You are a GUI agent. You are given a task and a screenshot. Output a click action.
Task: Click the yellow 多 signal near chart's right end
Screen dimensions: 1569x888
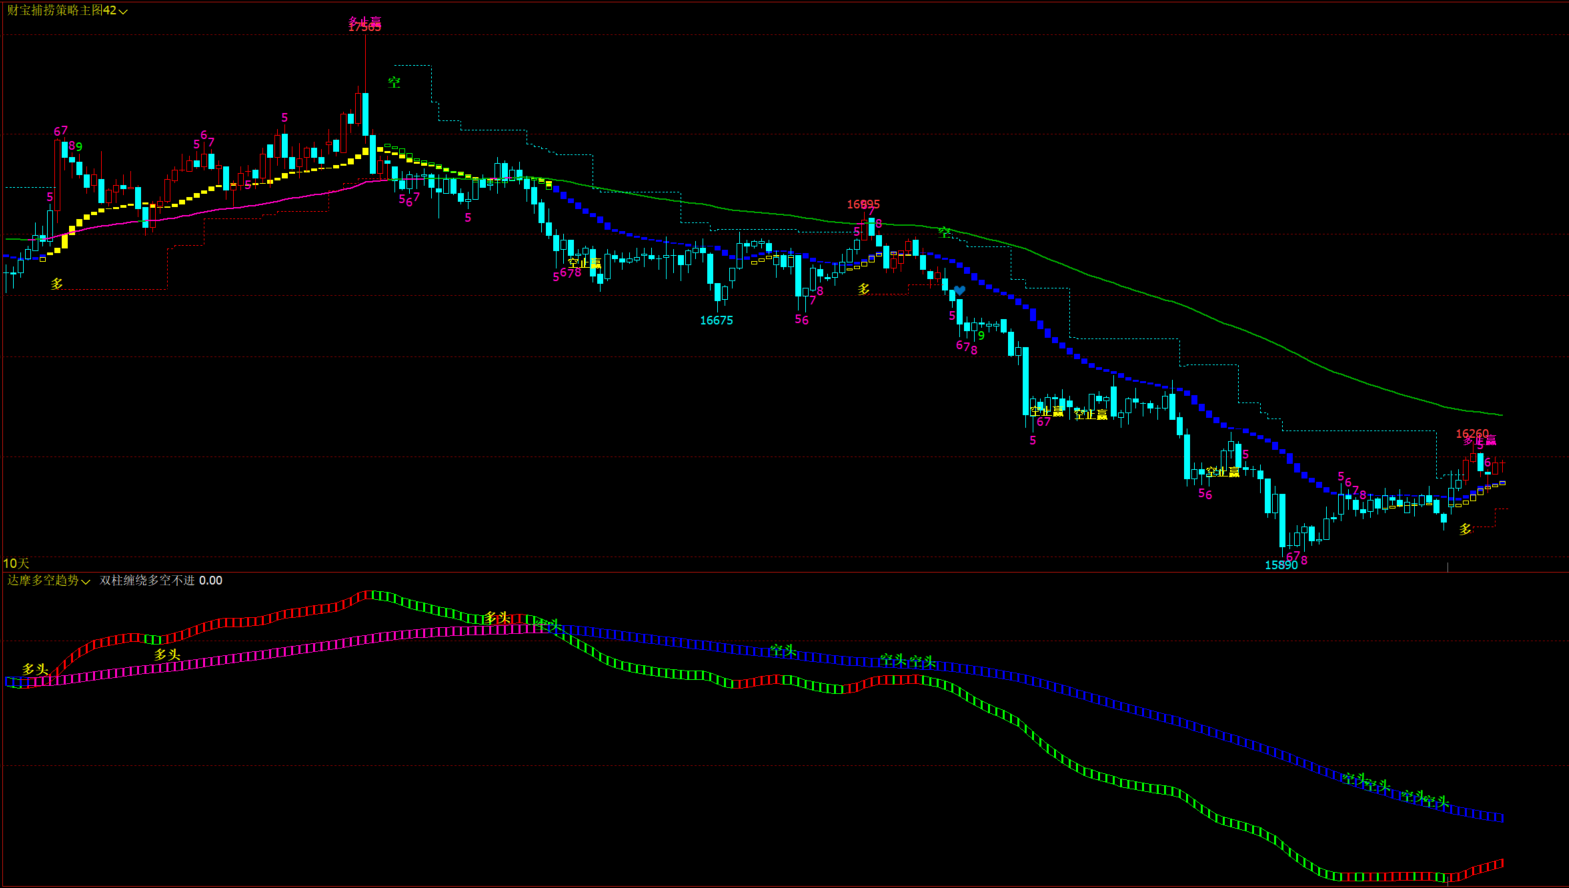point(1465,529)
